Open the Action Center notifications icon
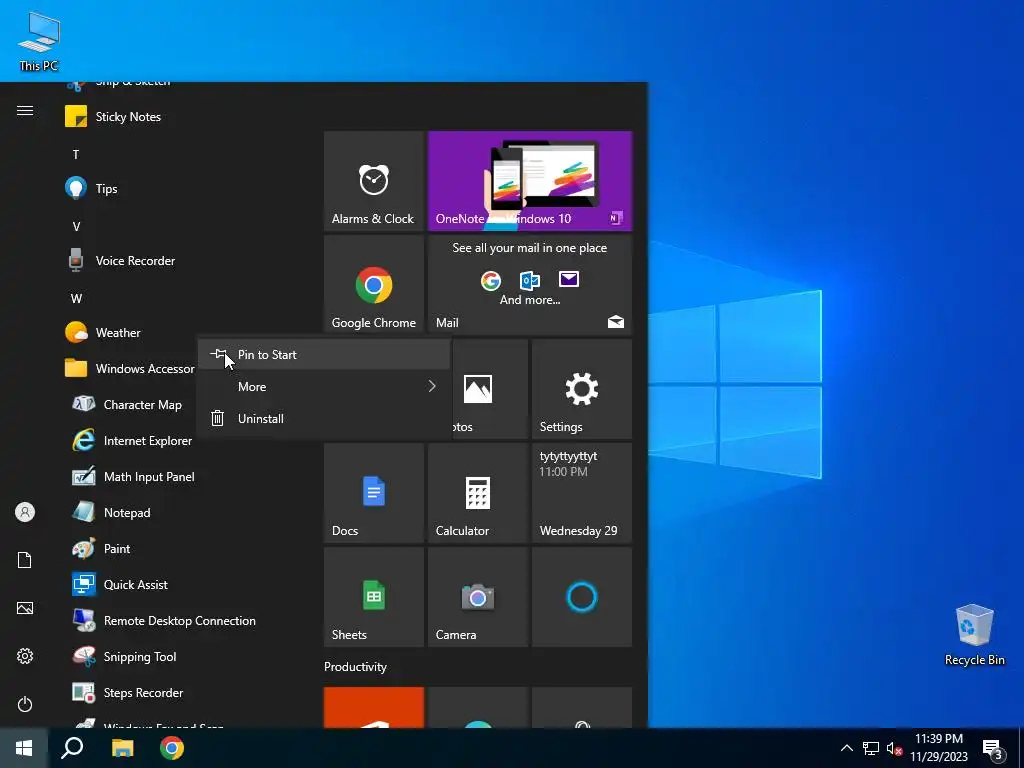 coord(993,748)
